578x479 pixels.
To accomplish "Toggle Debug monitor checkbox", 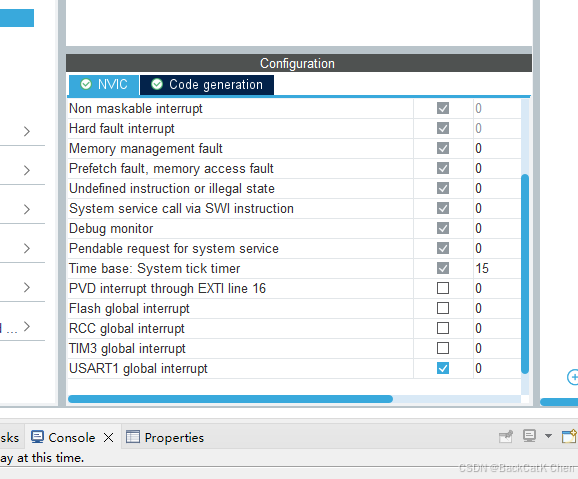I will [443, 228].
